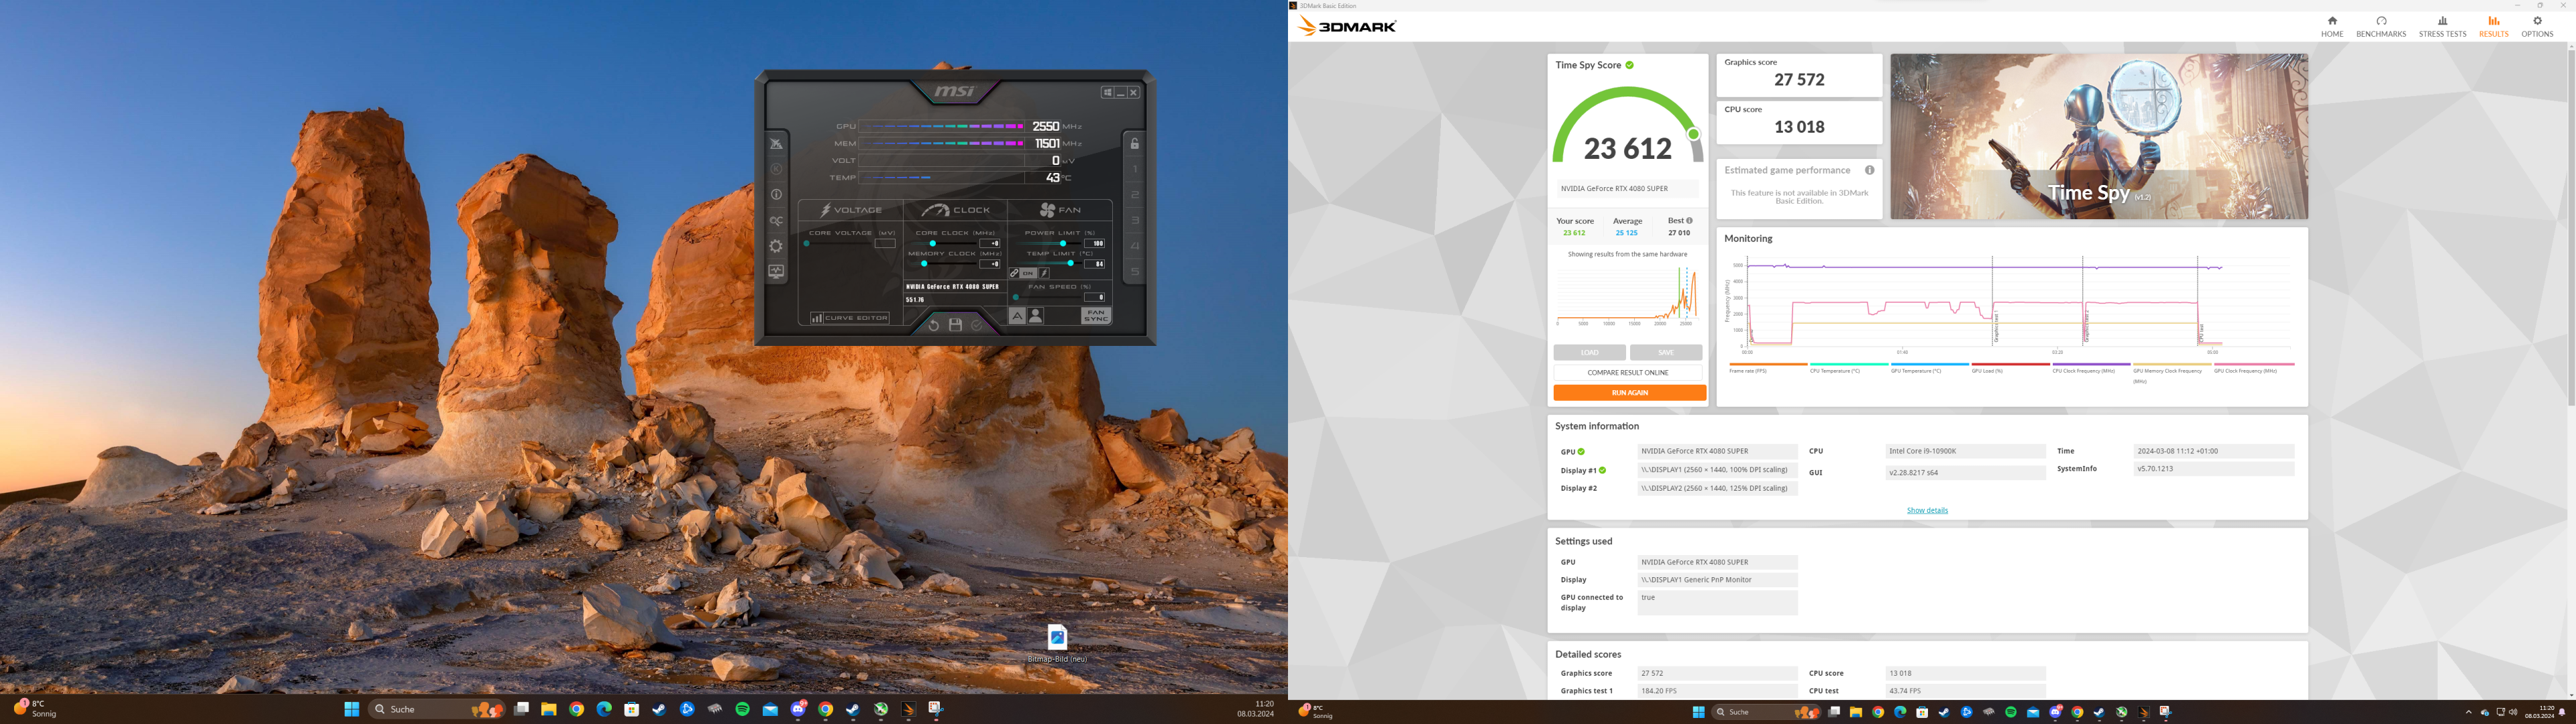Image resolution: width=2576 pixels, height=724 pixels.
Task: Toggle automatic fan speed A button
Action: tap(1017, 316)
